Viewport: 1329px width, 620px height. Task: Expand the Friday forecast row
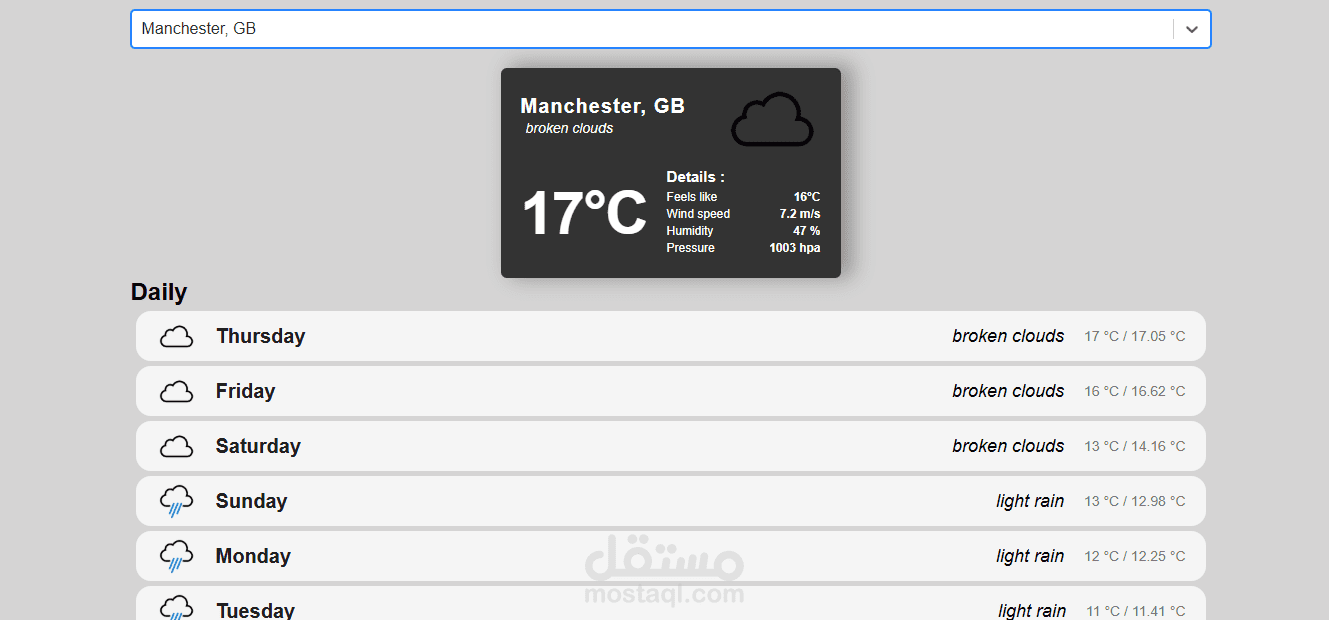tap(671, 391)
